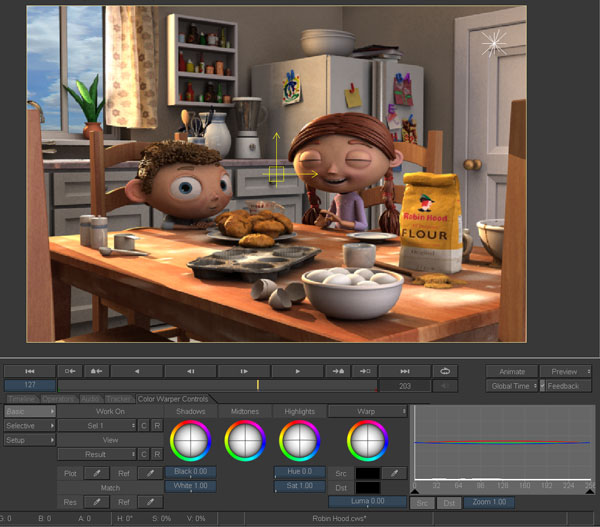Click the White 1.00 value slider
The width and height of the screenshot is (600, 527).
pos(191,486)
